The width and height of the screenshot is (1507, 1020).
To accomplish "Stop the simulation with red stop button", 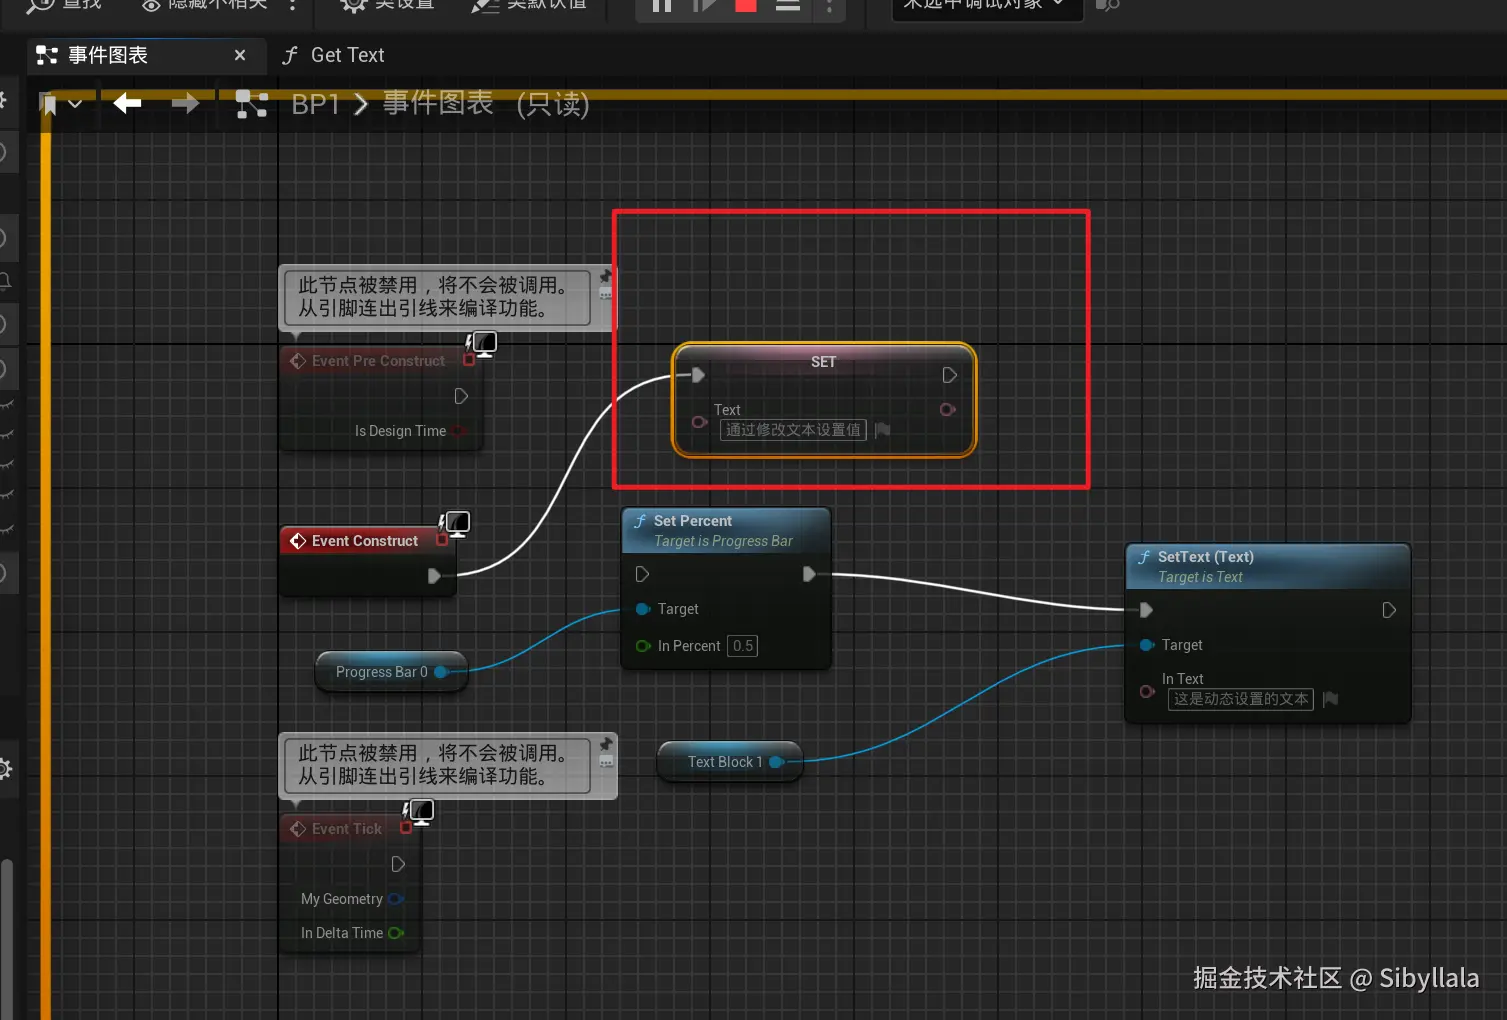I will [746, 6].
